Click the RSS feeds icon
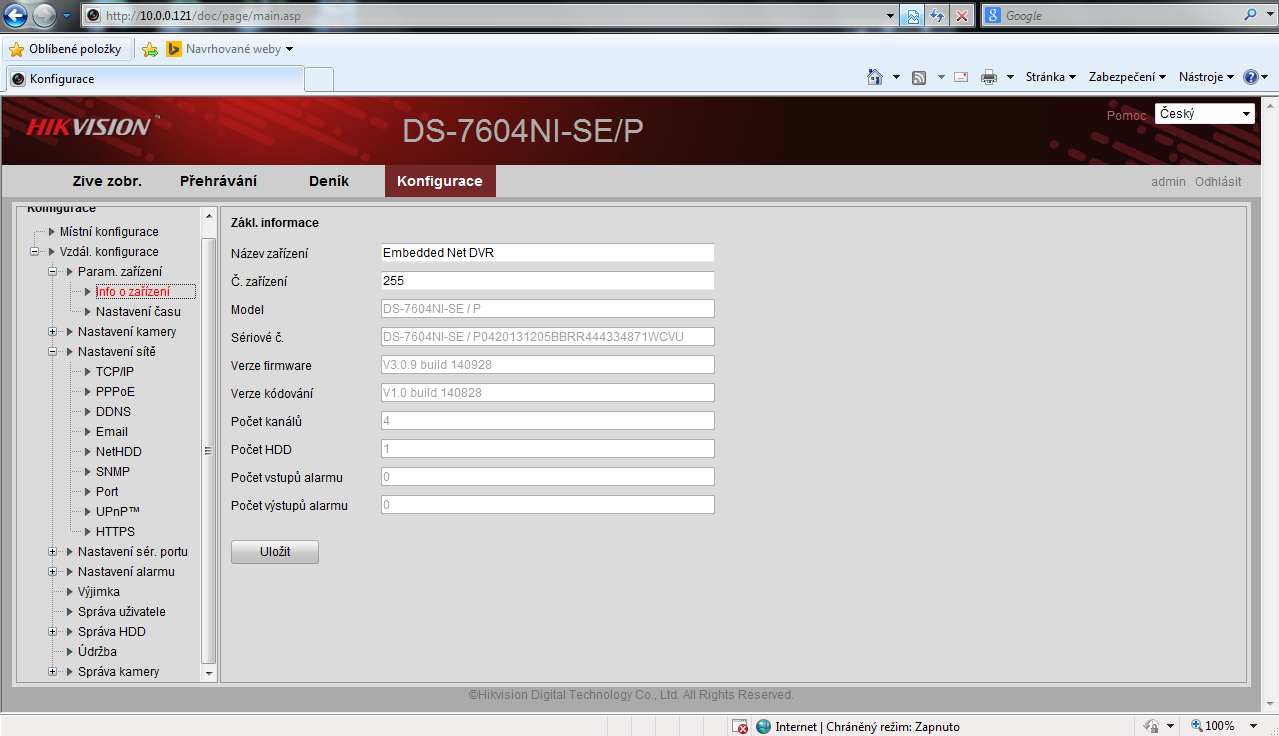This screenshot has height=736, width=1279. pos(919,77)
